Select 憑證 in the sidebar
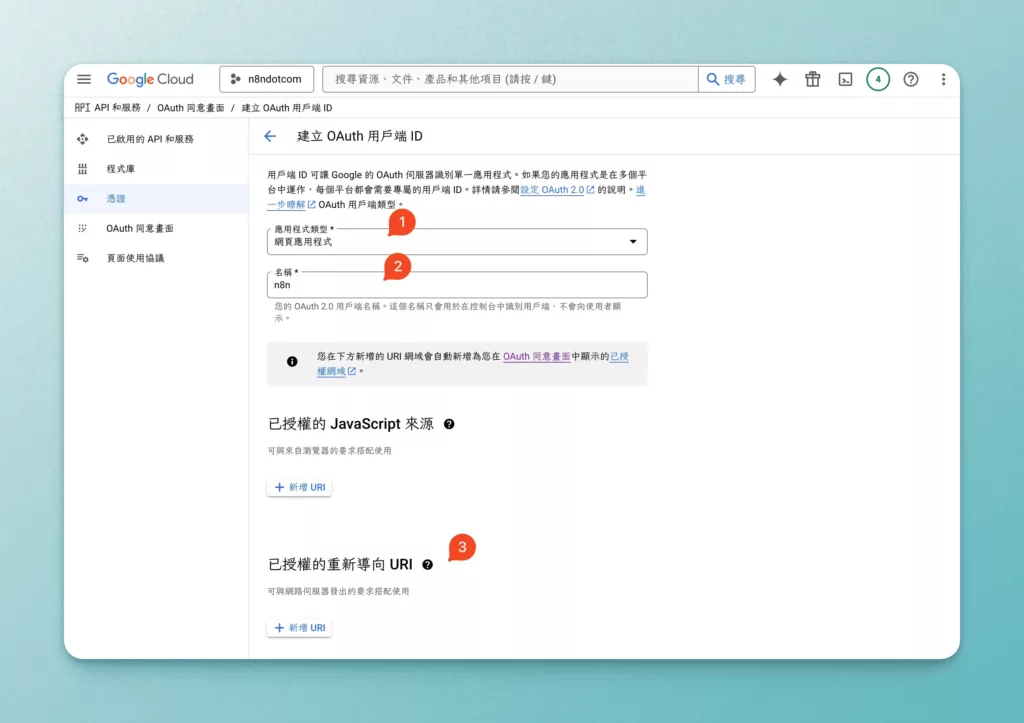This screenshot has width=1024, height=723. (156, 199)
